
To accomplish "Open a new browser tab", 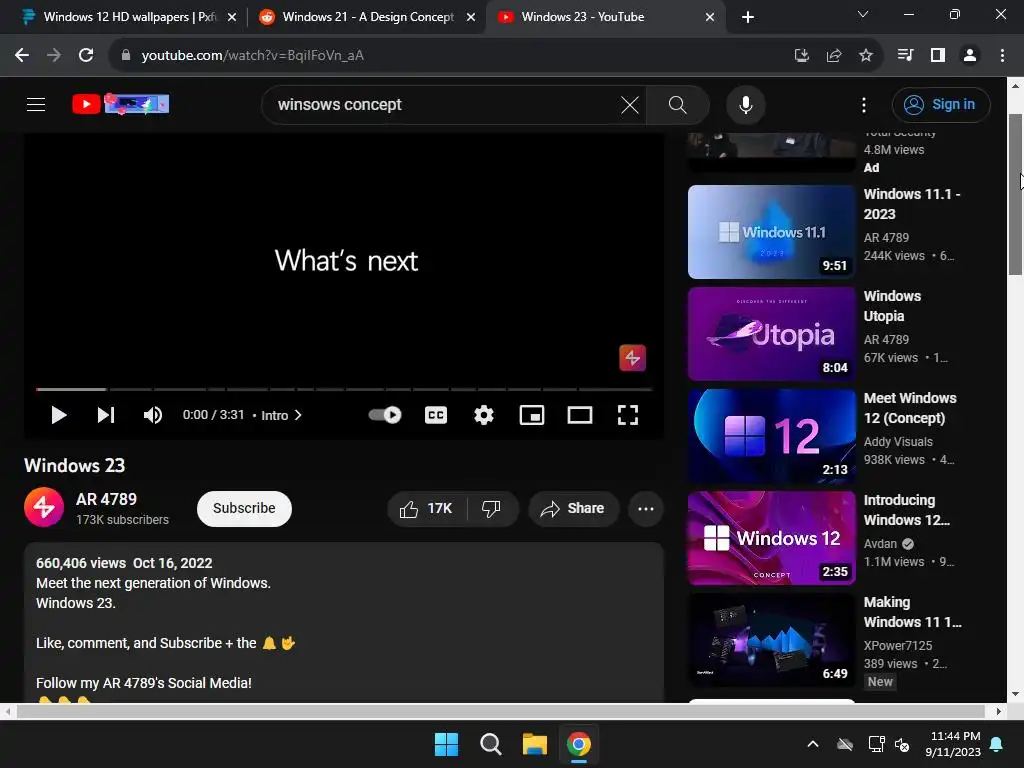I will (x=748, y=17).
